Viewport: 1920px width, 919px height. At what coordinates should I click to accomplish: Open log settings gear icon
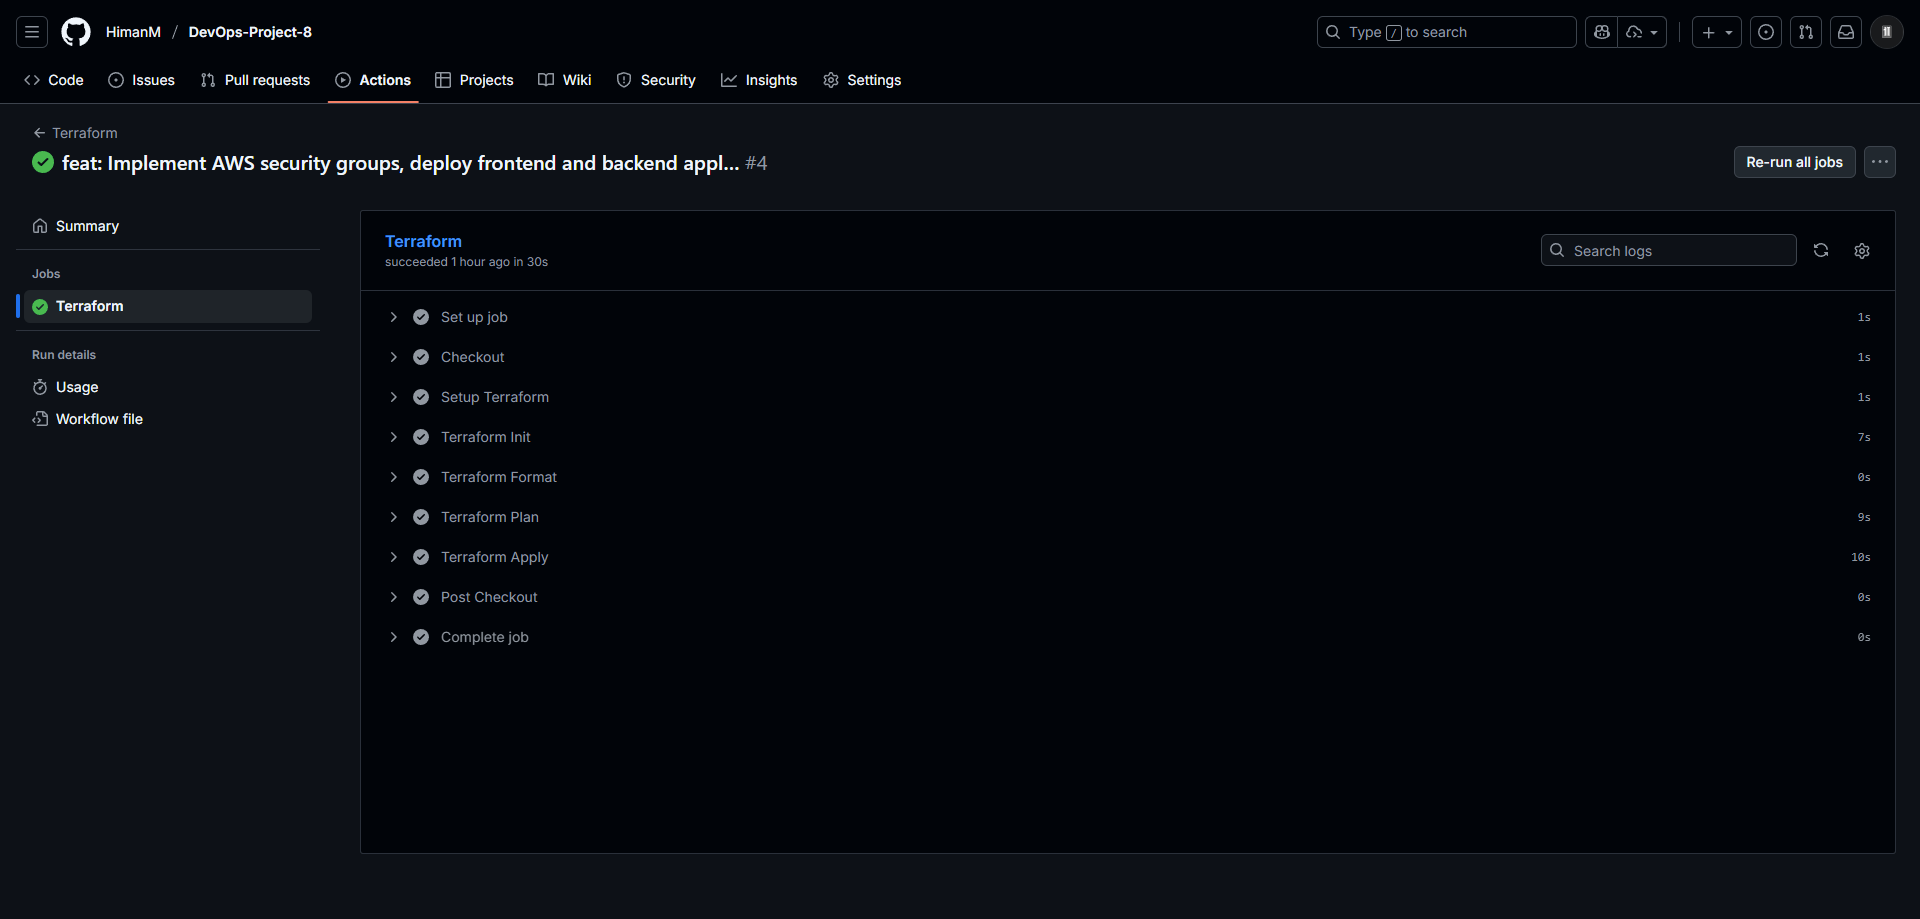1862,251
